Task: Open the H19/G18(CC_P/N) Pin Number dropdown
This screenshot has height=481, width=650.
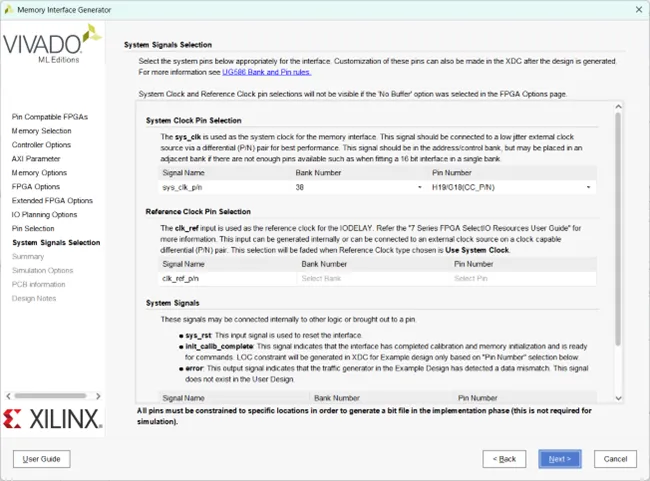Action: (x=512, y=187)
